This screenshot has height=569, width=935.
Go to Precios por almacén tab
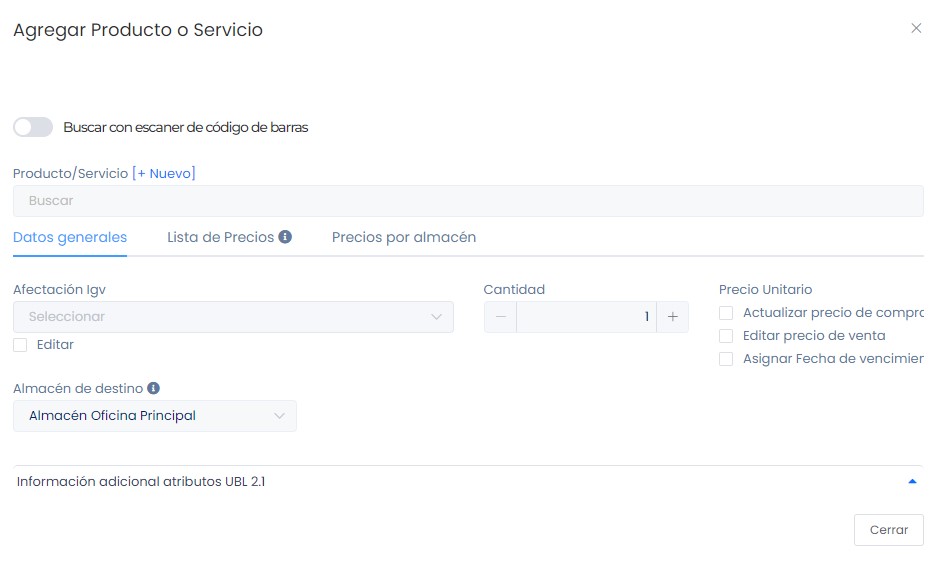404,238
